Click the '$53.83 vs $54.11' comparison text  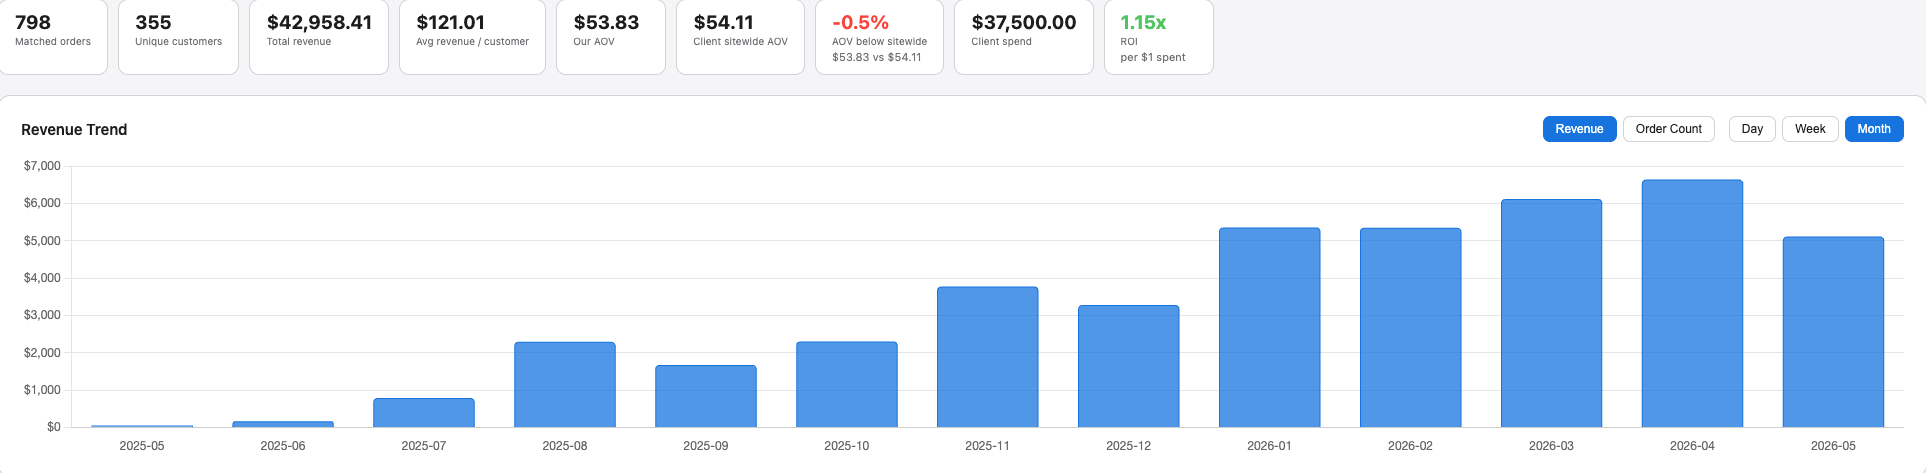[x=877, y=58]
